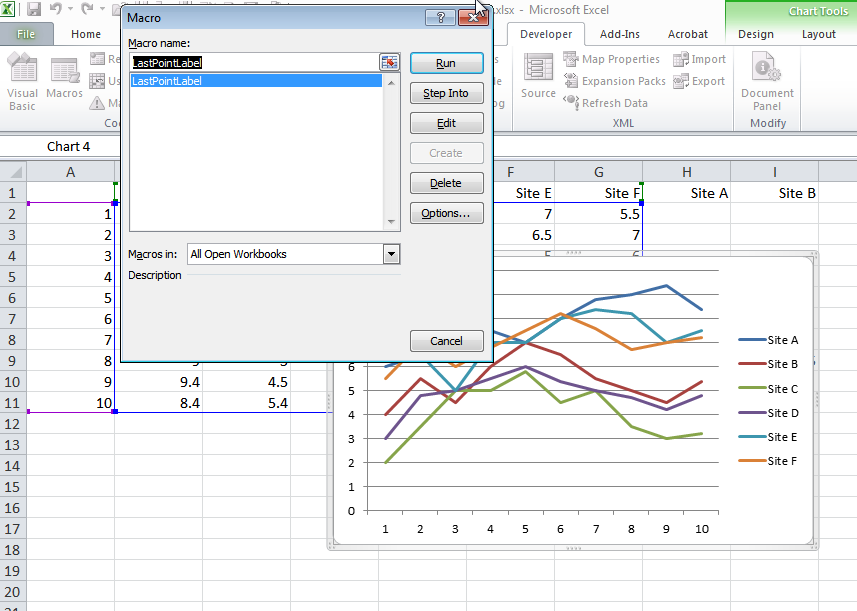
Task: Click Expansion Packs
Action: [614, 81]
